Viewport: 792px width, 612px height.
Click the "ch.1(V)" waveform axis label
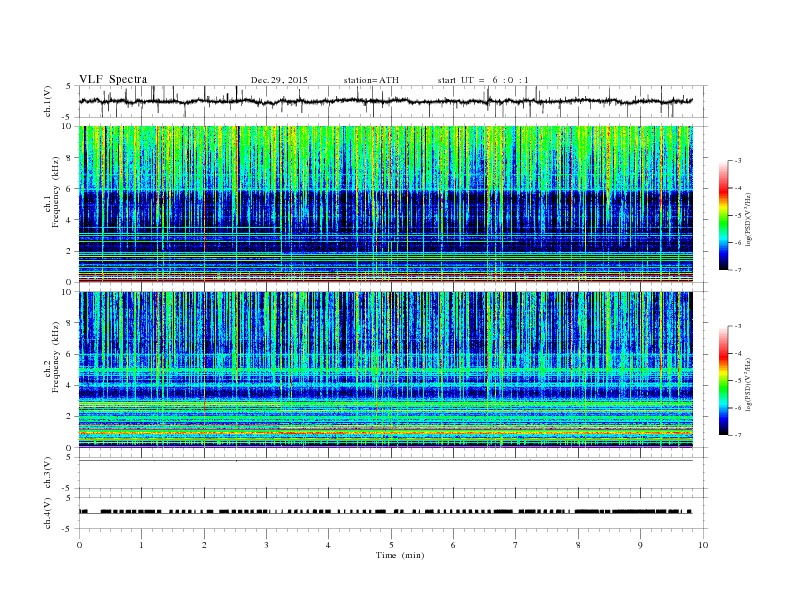coord(48,101)
